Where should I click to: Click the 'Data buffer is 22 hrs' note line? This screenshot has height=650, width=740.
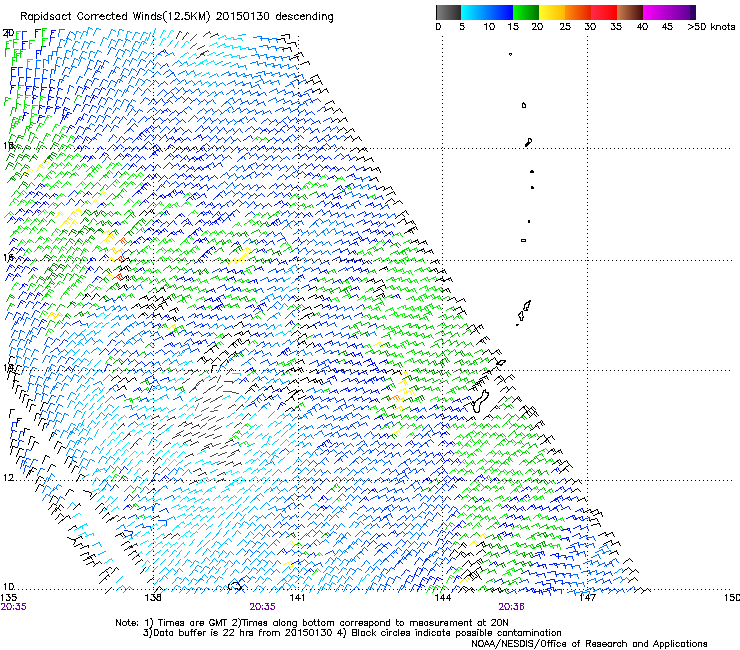pyautogui.click(x=352, y=633)
